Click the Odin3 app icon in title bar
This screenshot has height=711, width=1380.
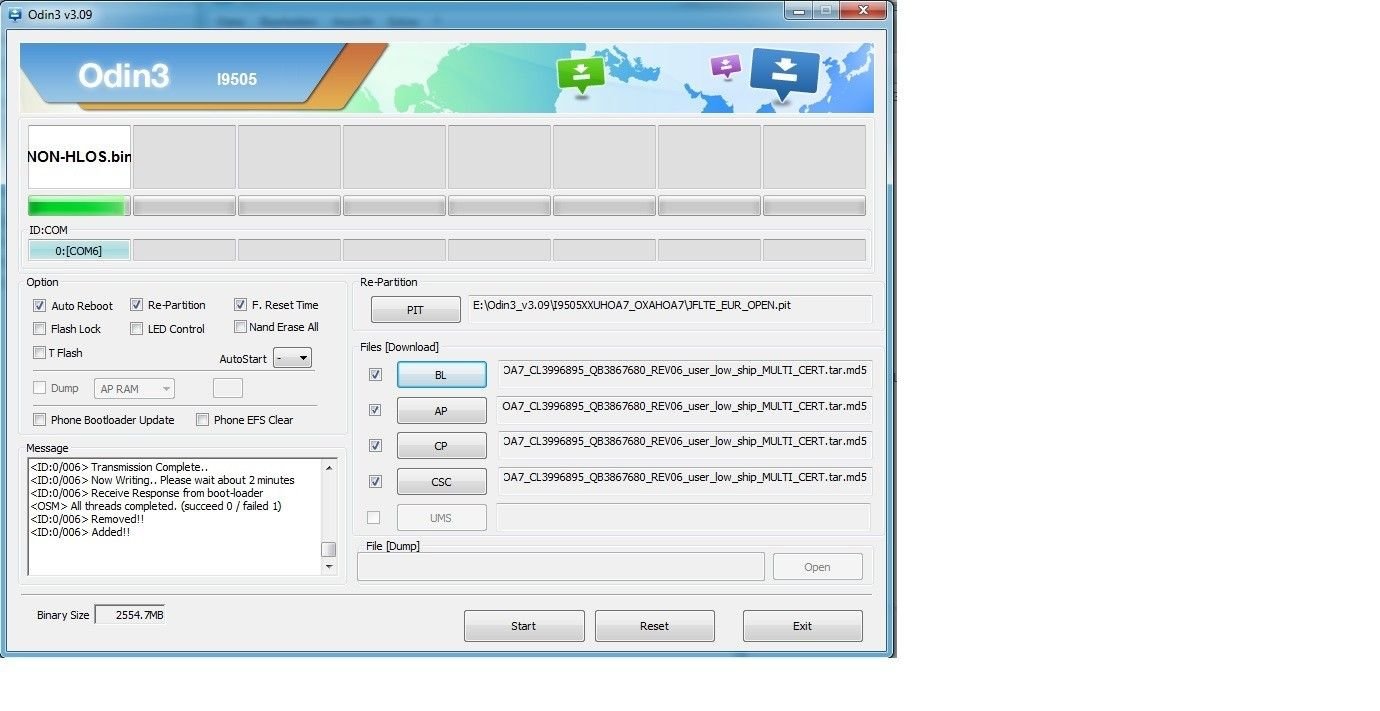(x=14, y=15)
